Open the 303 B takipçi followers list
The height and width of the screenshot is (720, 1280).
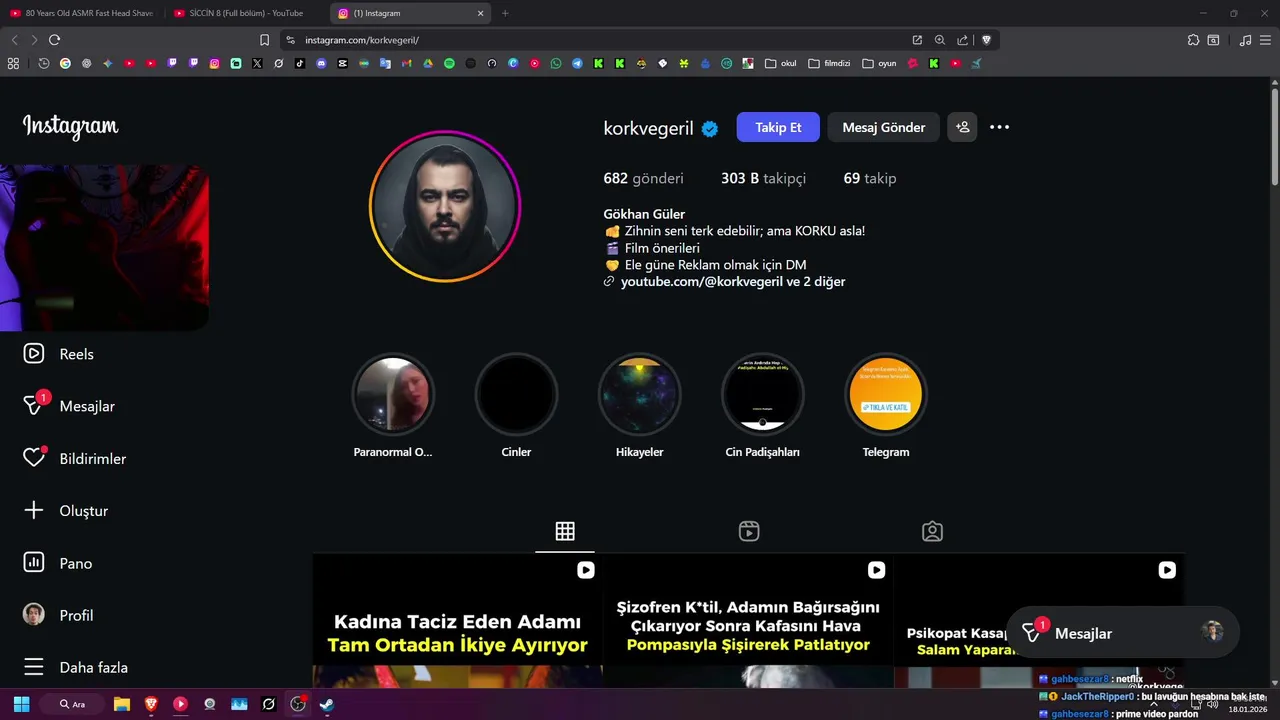pos(763,178)
